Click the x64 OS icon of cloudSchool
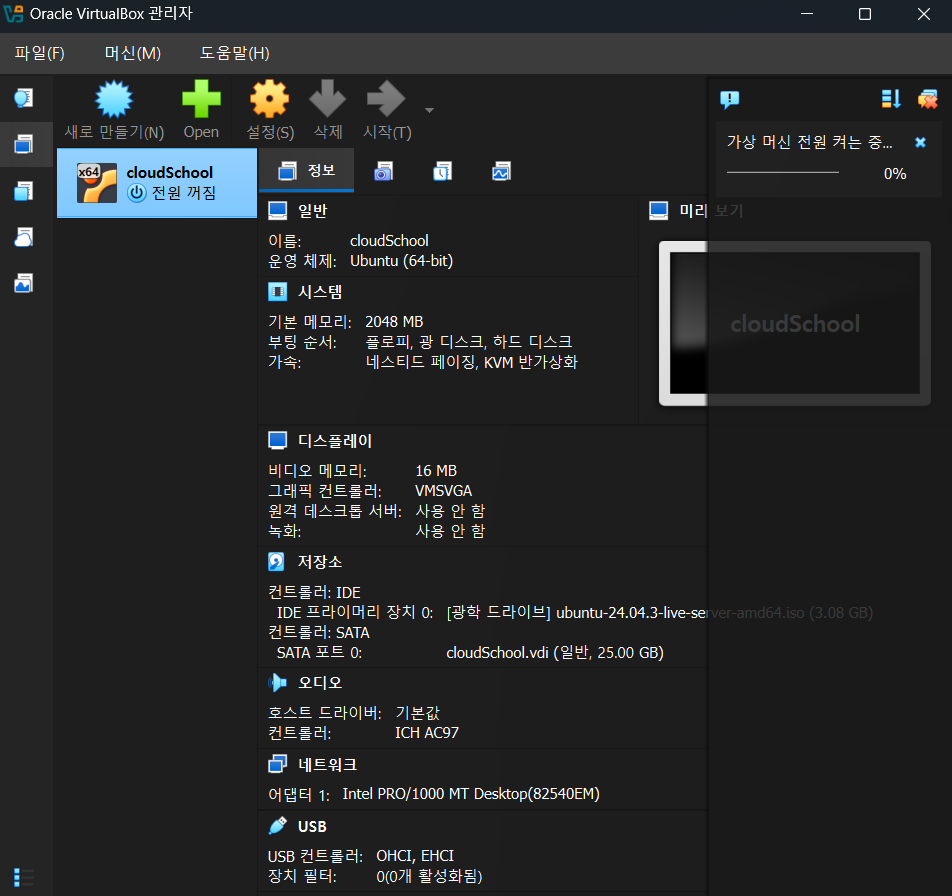 pos(97,183)
